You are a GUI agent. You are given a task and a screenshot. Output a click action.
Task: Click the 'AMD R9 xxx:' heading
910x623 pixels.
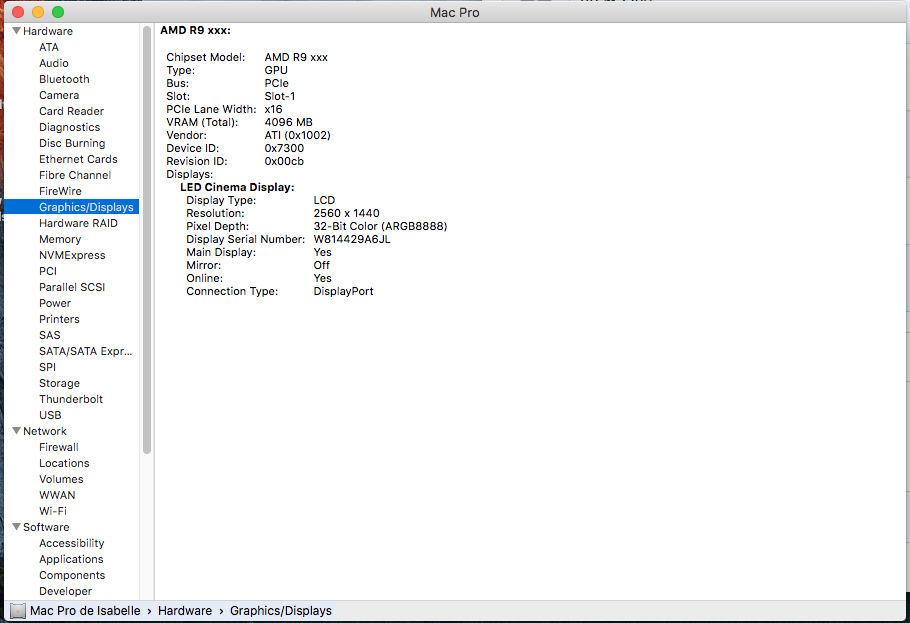coord(196,30)
